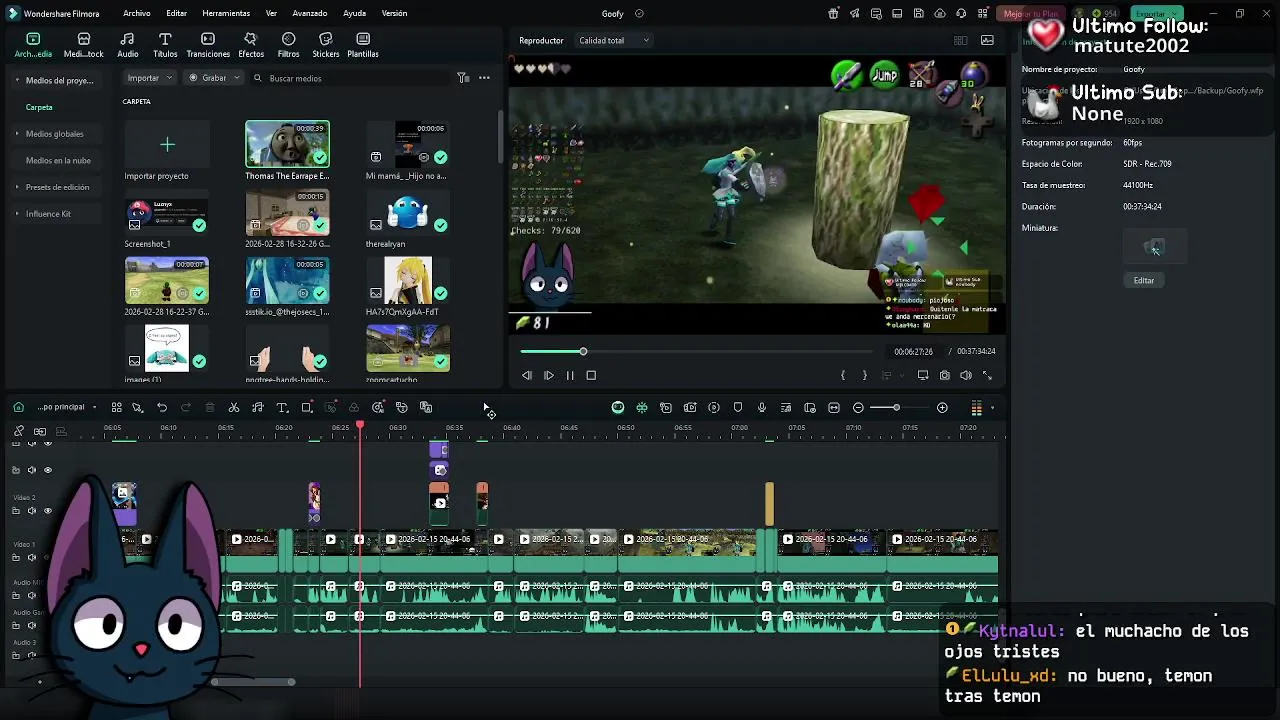This screenshot has width=1280, height=720.
Task: Click the Buscar medios search field
Action: click(350, 78)
